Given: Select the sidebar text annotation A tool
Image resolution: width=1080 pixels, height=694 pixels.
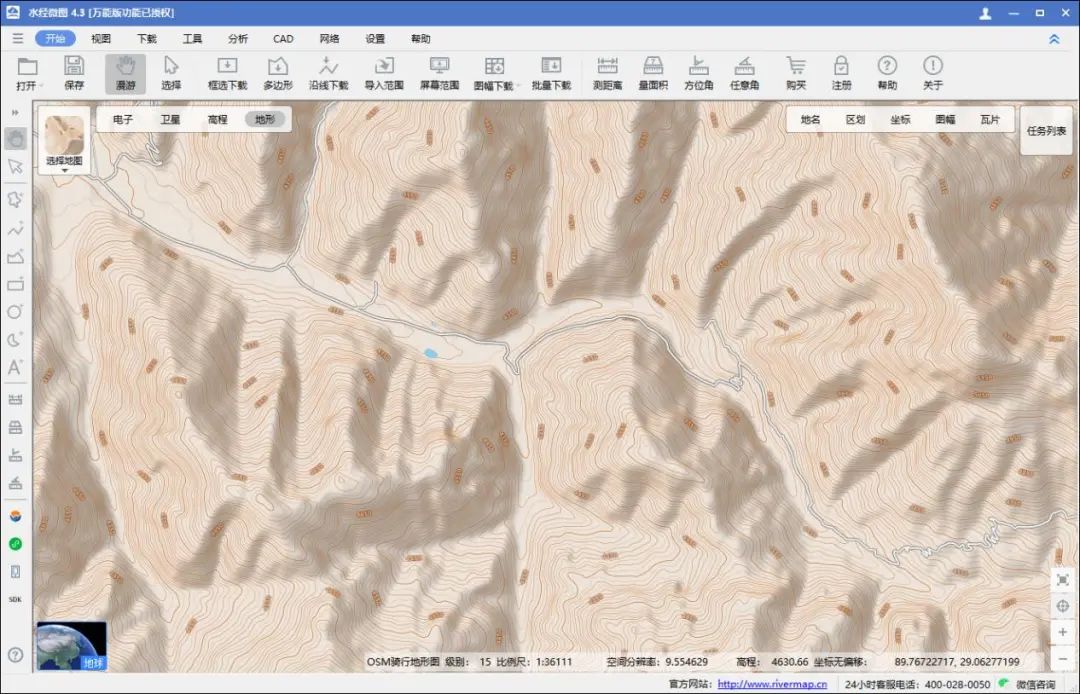Looking at the screenshot, I should click(x=15, y=367).
